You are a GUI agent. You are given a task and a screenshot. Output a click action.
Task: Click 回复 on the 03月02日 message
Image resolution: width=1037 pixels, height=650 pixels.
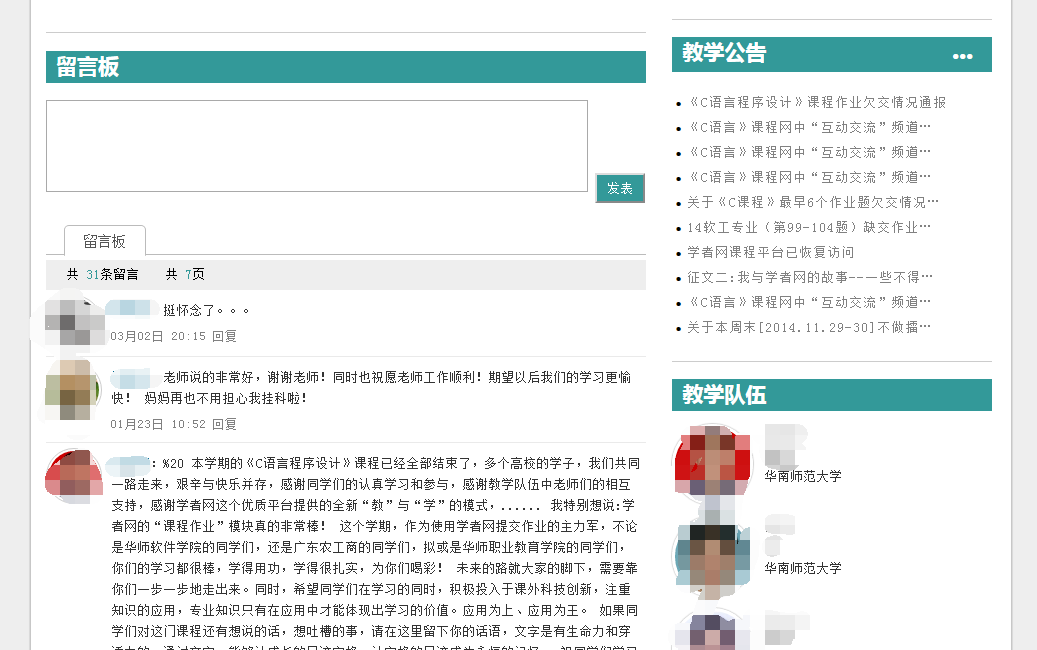tap(224, 336)
